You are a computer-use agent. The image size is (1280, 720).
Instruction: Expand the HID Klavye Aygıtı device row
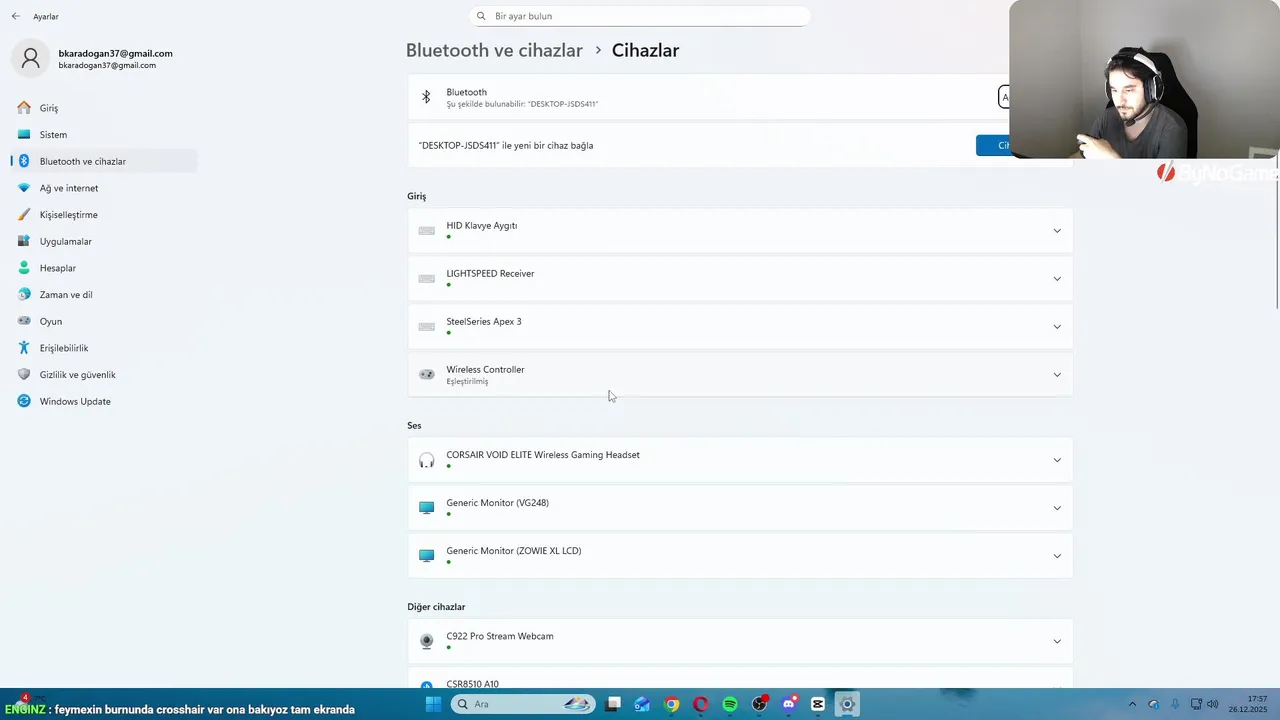(x=740, y=231)
